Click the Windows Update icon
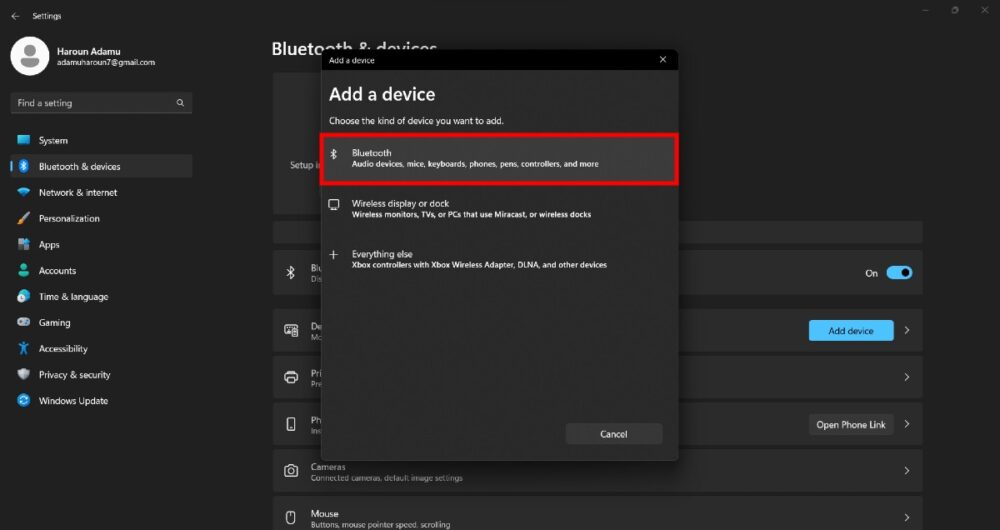The width and height of the screenshot is (1000, 530). point(23,401)
